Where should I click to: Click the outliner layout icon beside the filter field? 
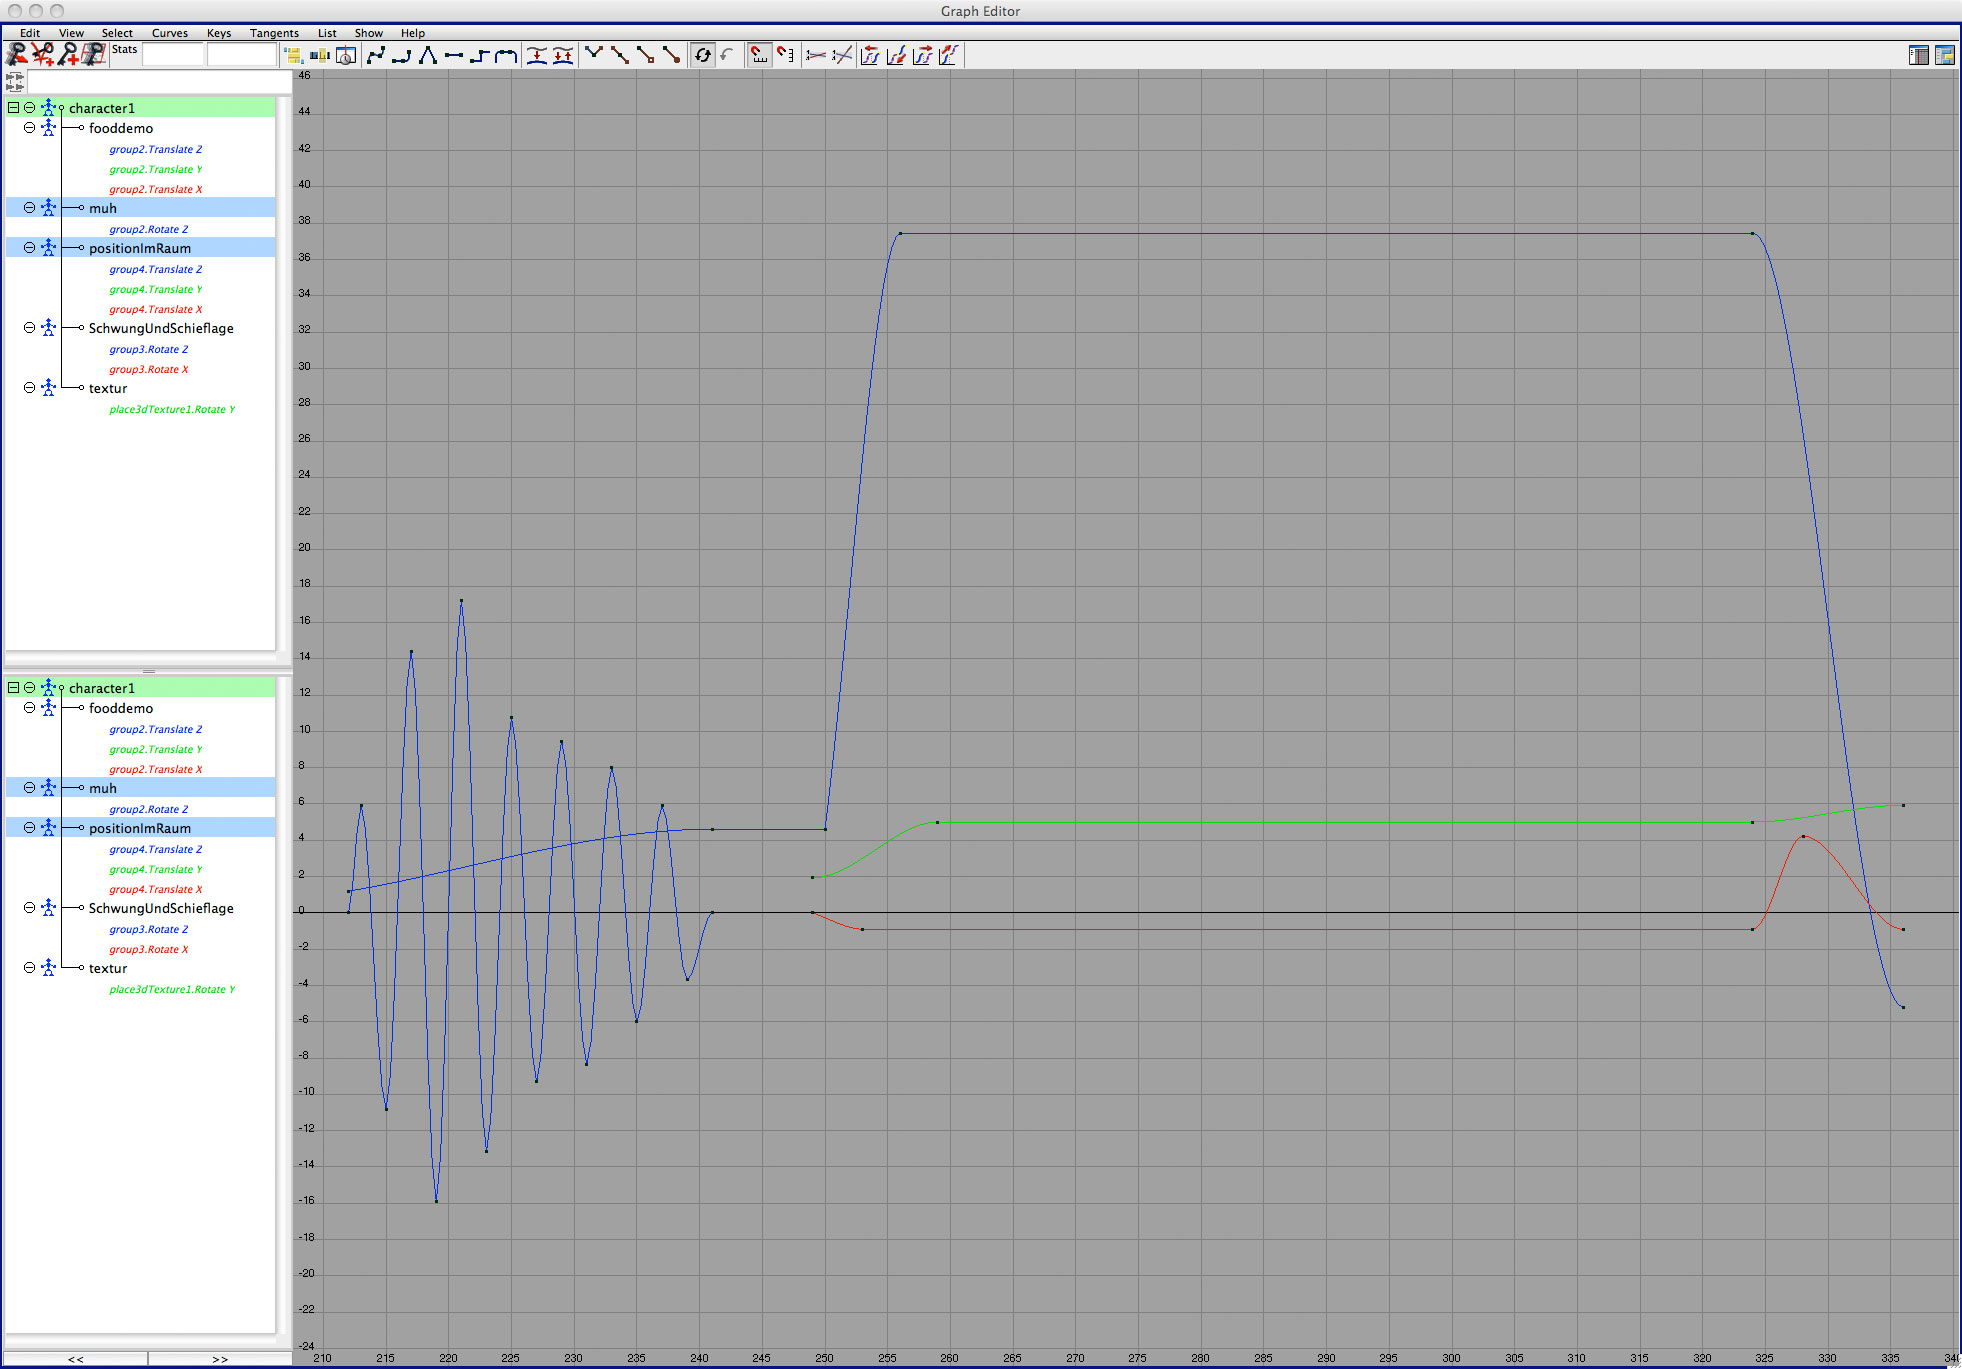click(x=15, y=82)
